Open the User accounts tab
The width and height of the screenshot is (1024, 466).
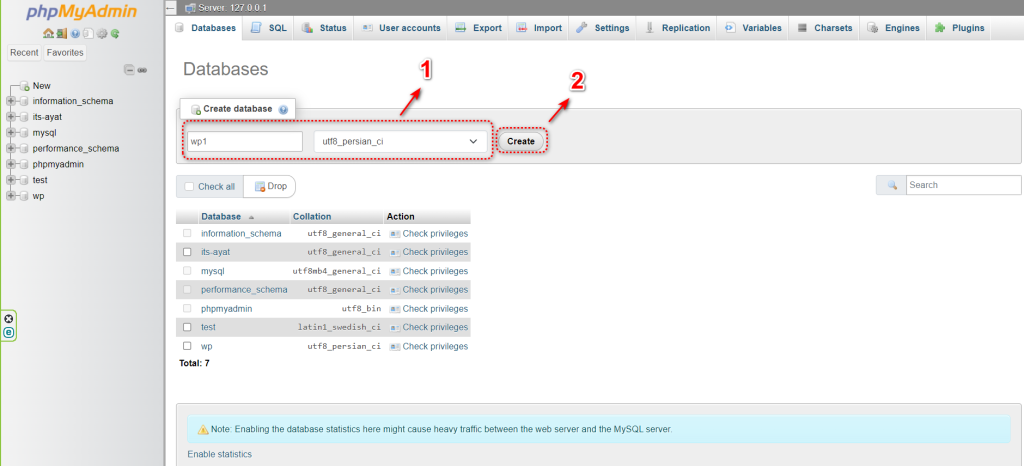click(401, 28)
